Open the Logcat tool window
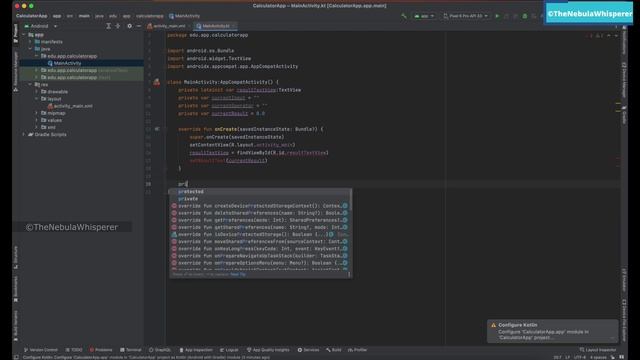The image size is (640, 360). coord(229,350)
